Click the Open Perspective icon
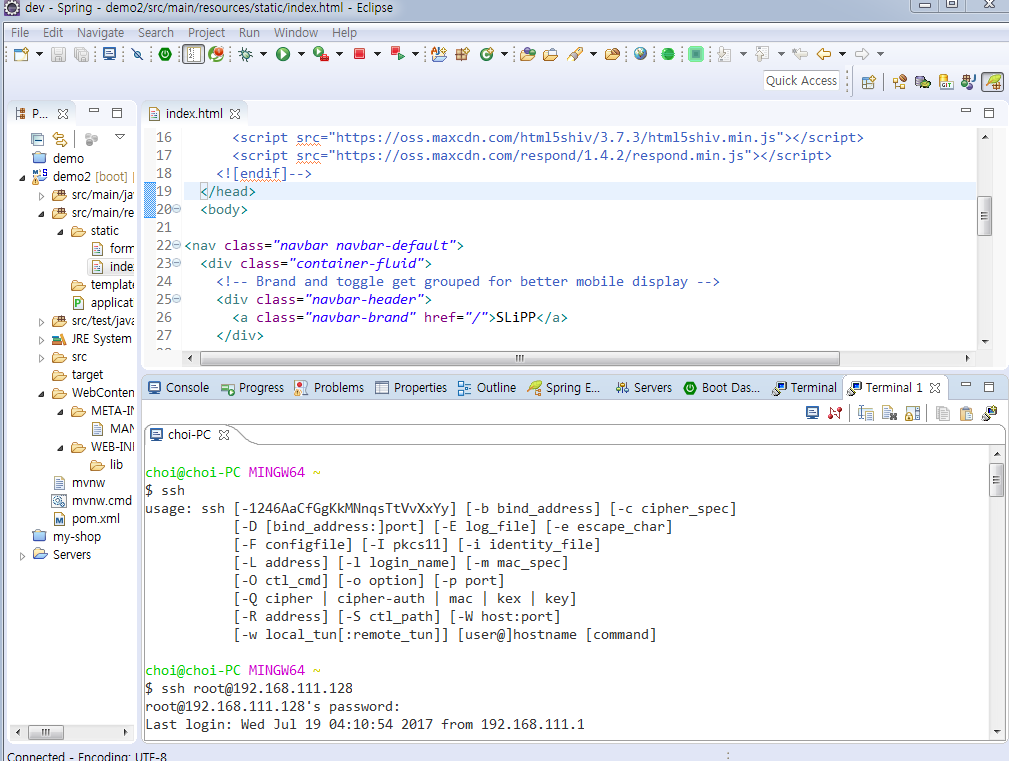 [x=869, y=82]
